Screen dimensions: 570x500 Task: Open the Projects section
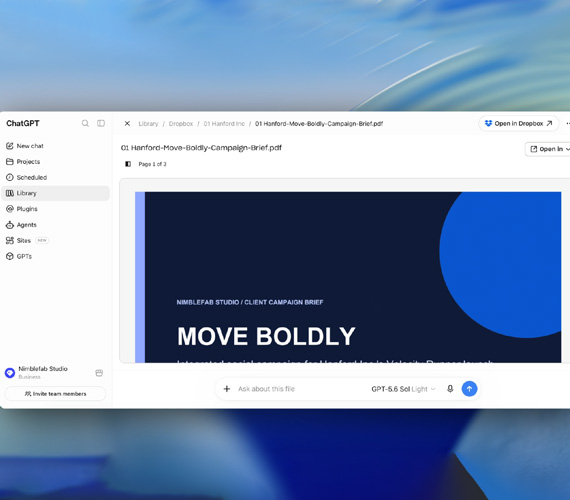[56, 161]
